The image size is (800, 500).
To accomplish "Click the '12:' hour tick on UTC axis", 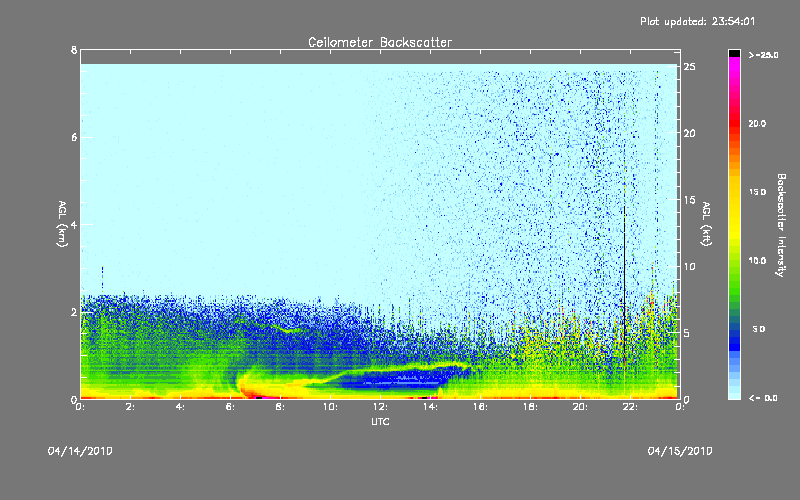I will tap(380, 407).
